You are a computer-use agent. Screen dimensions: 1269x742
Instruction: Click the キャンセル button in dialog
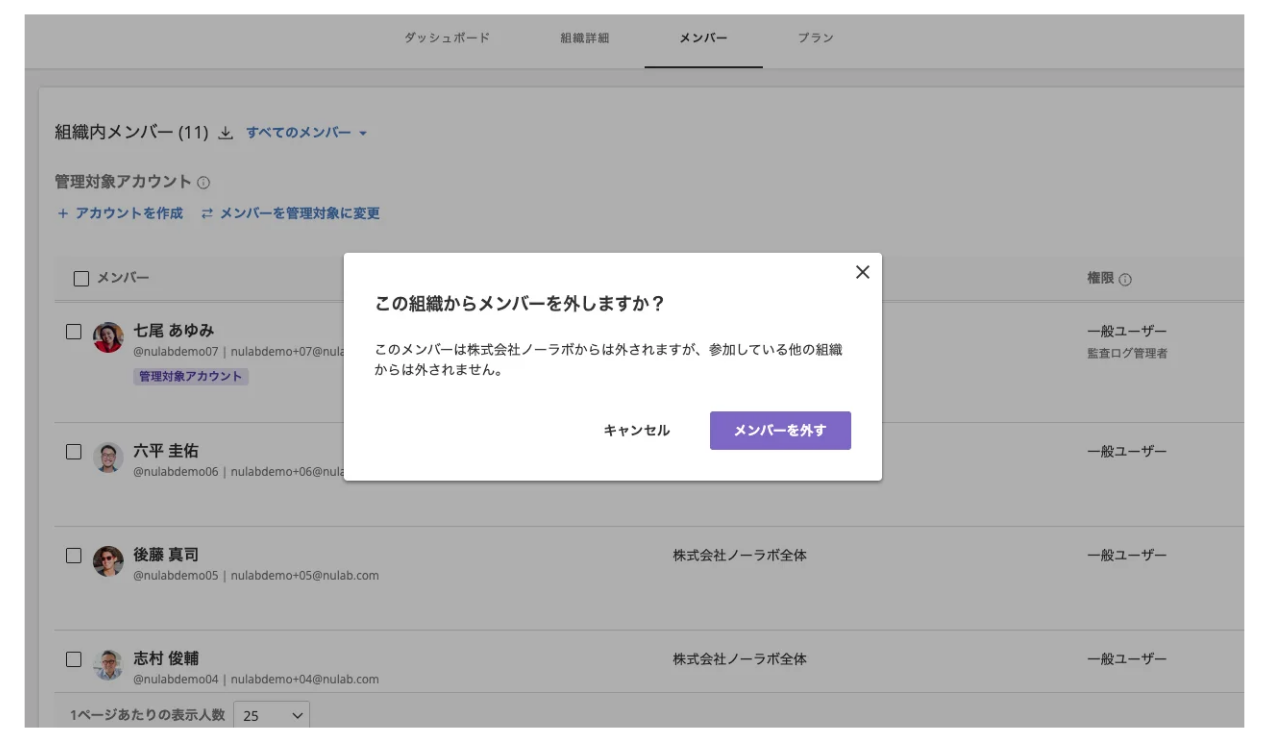pyautogui.click(x=636, y=430)
